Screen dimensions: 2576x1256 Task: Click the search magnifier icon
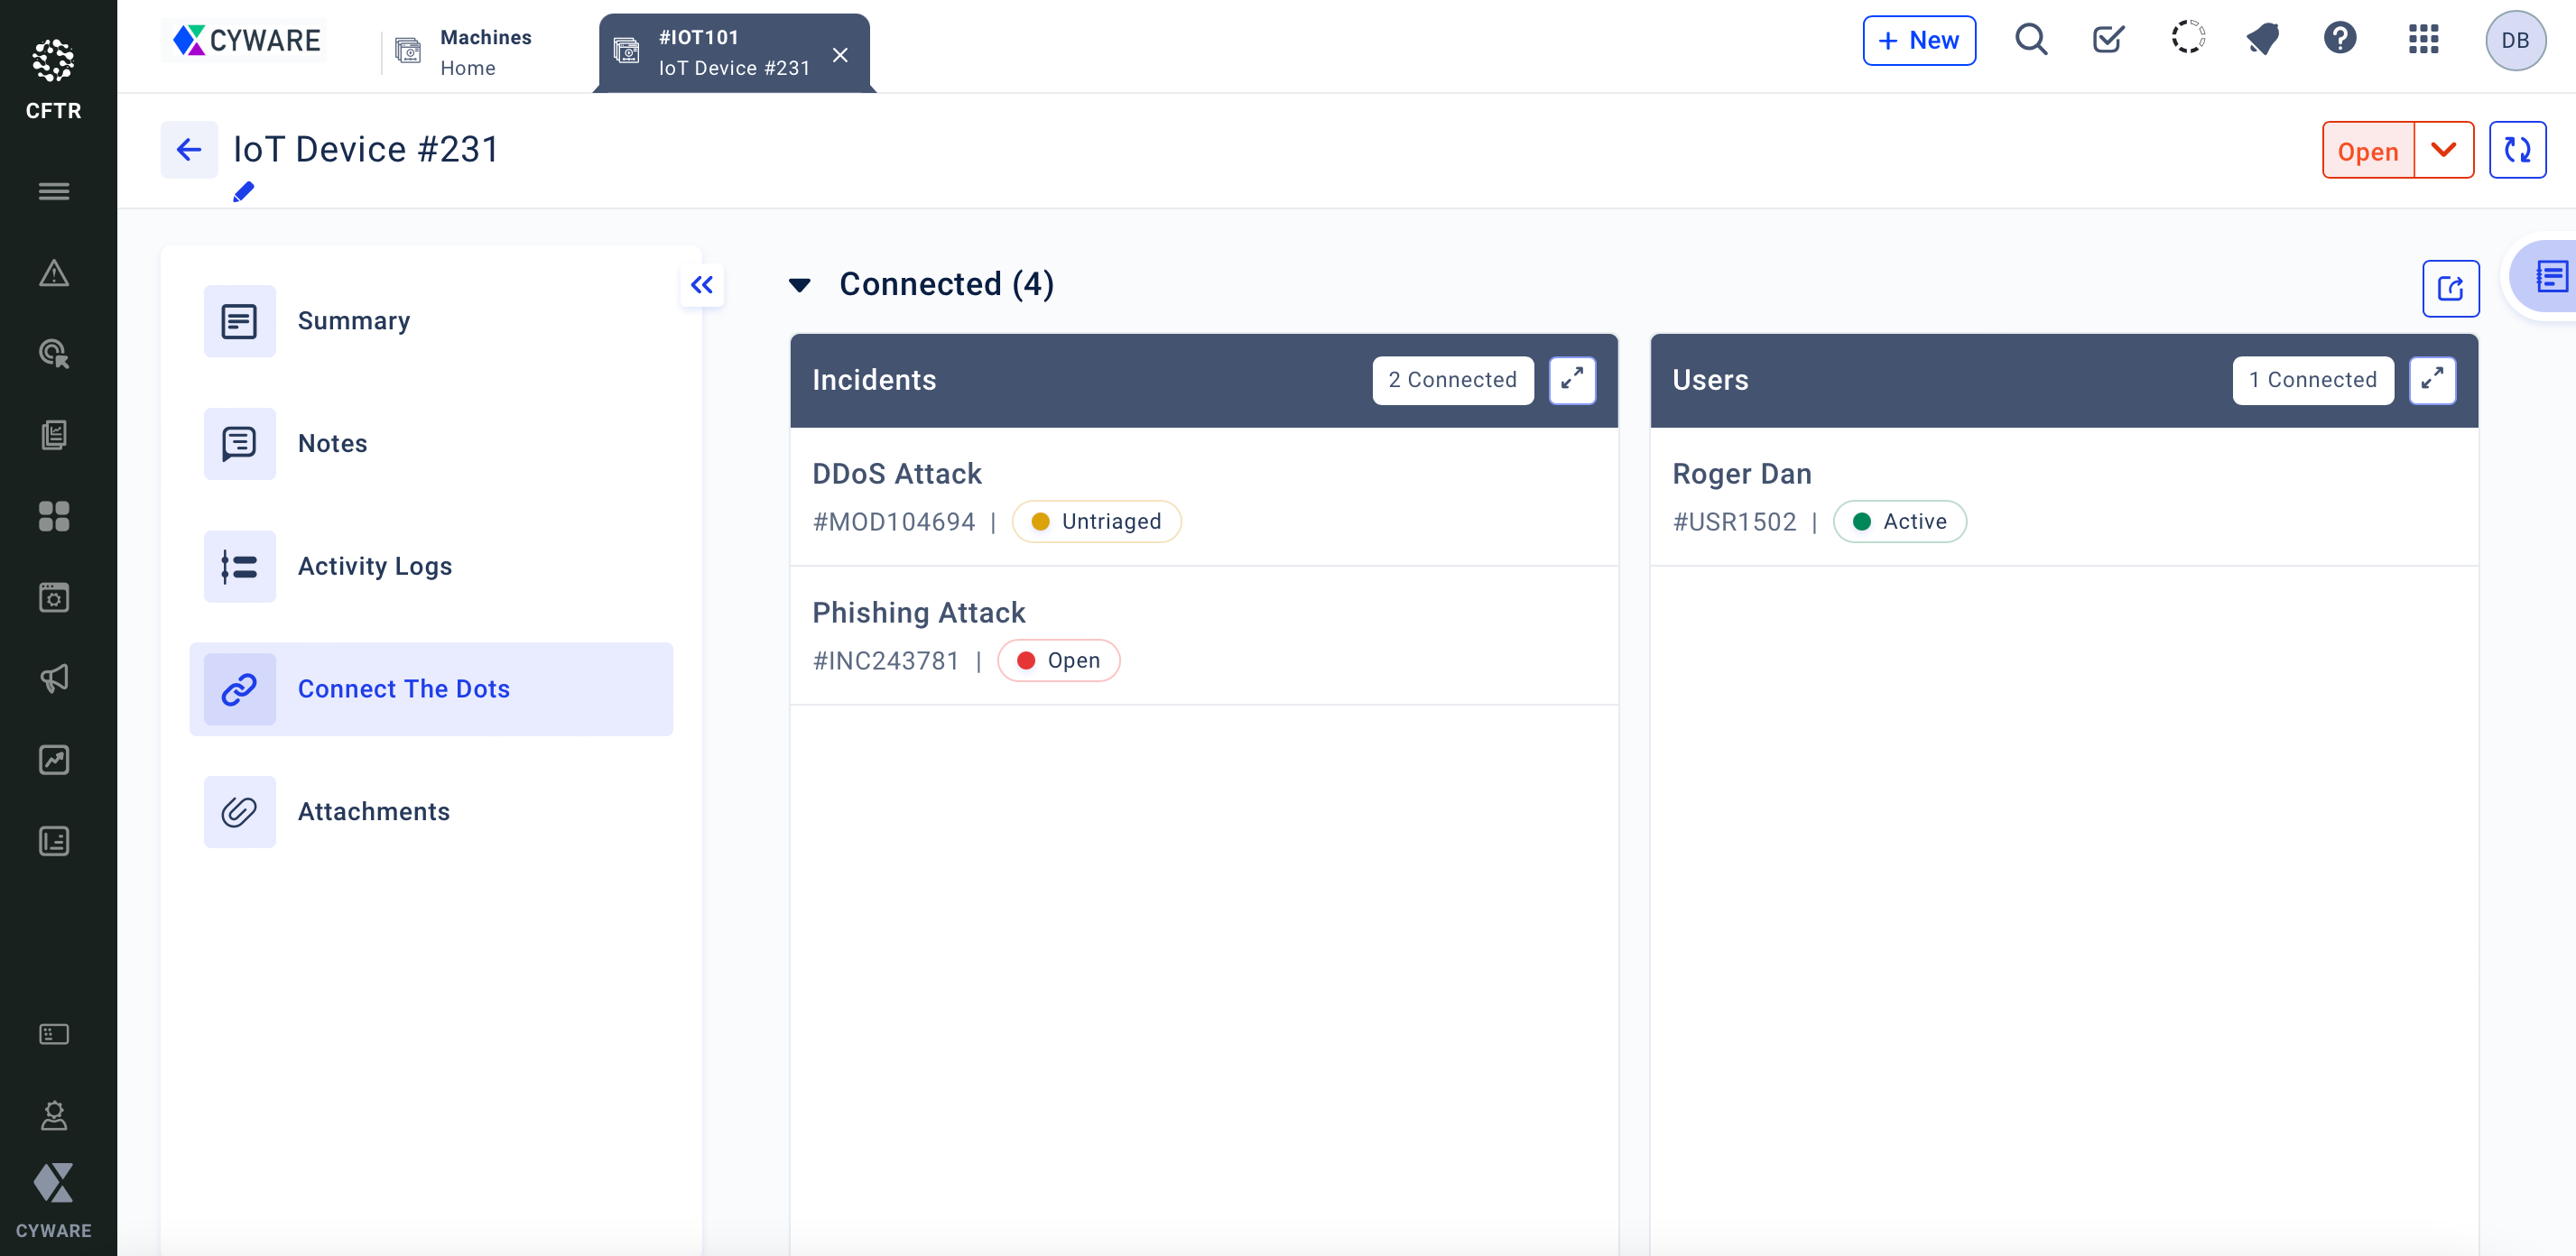pyautogui.click(x=2031, y=40)
